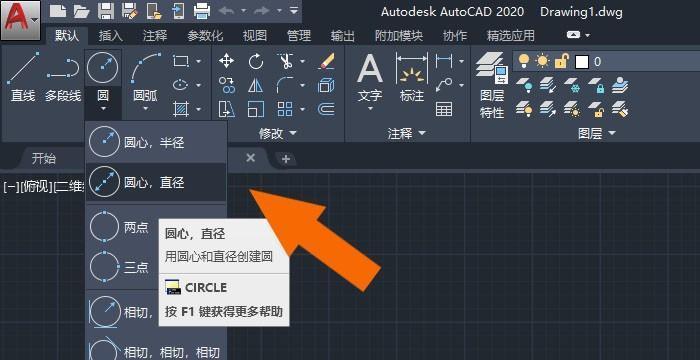Viewport: 700px width, 360px height.
Task: Switch to the 视图 ribbon tab
Action: (255, 36)
